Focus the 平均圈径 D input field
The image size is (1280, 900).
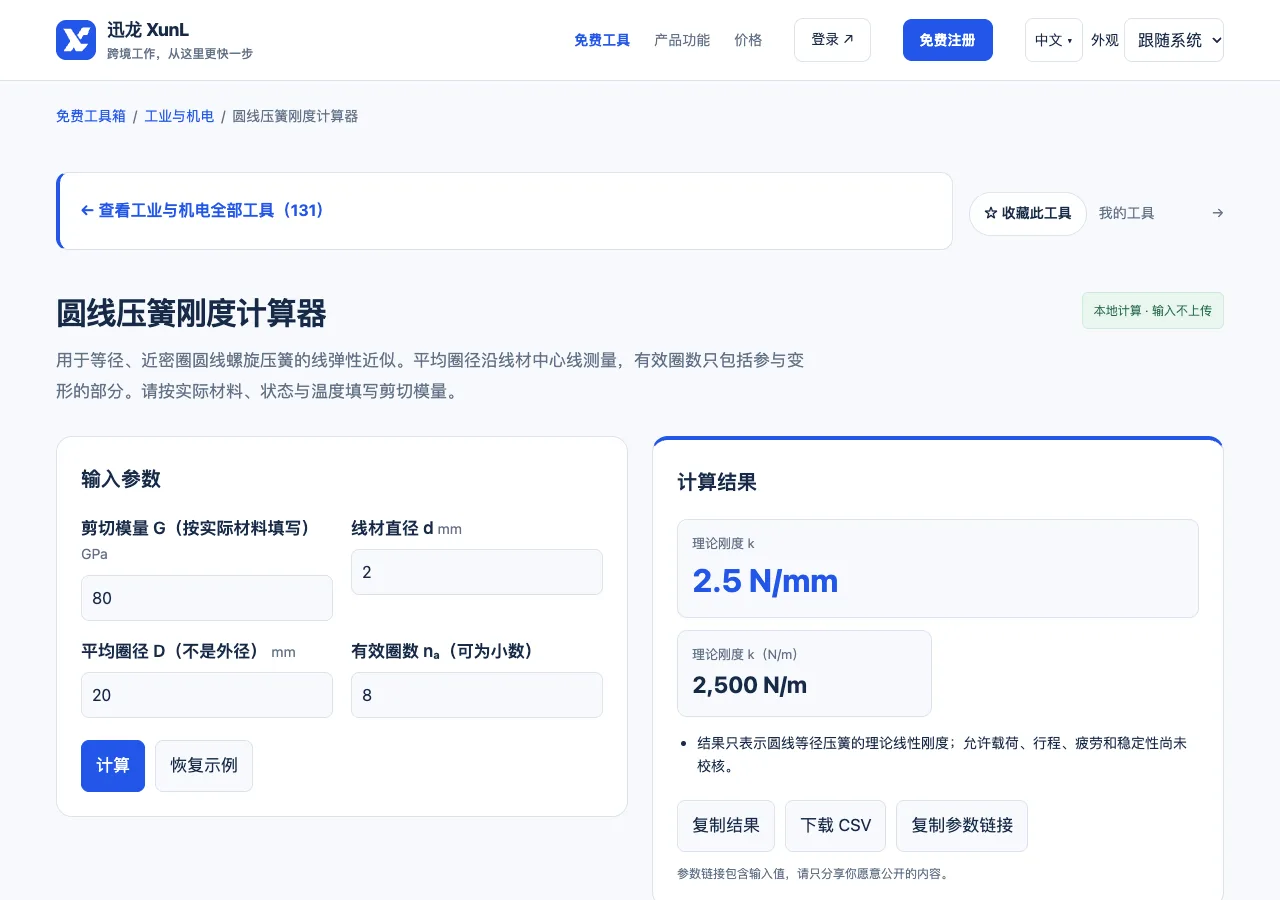207,695
